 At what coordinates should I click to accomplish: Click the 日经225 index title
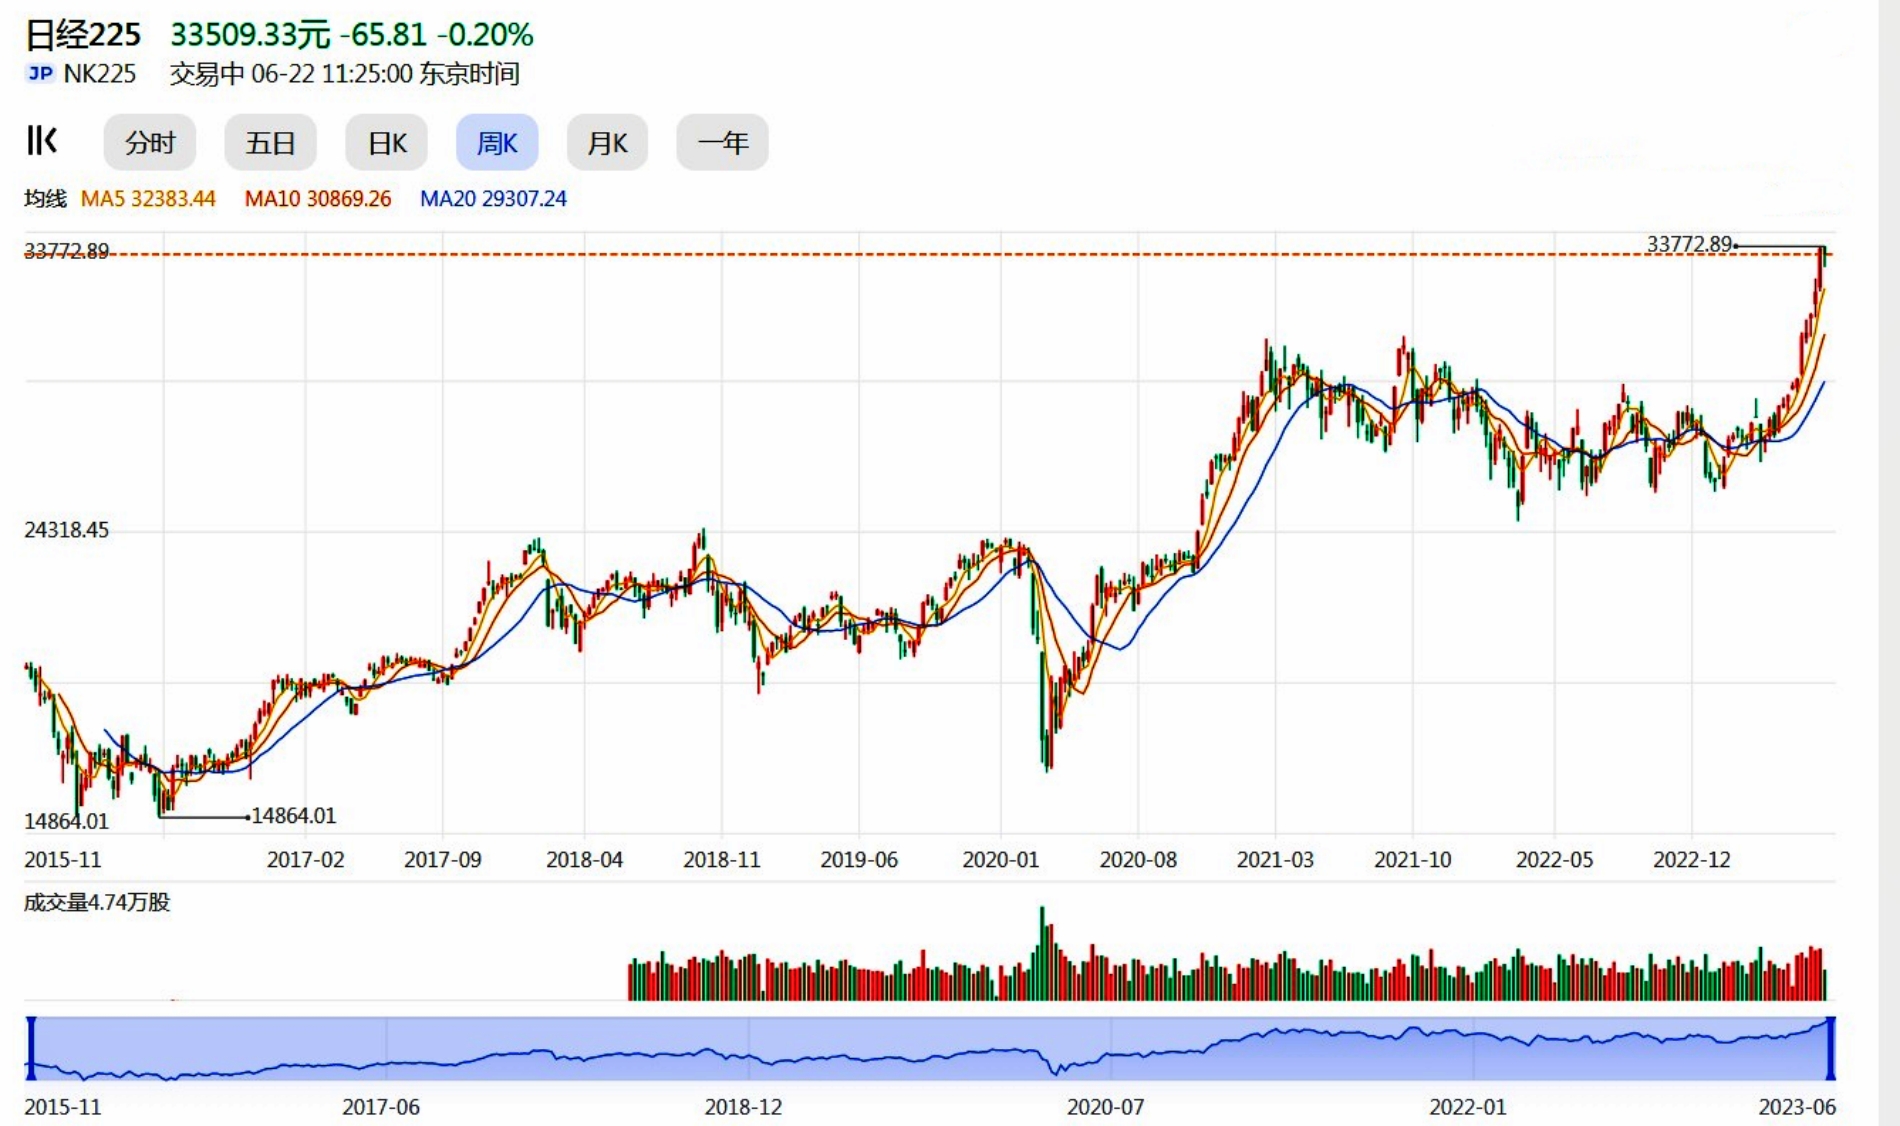point(83,35)
